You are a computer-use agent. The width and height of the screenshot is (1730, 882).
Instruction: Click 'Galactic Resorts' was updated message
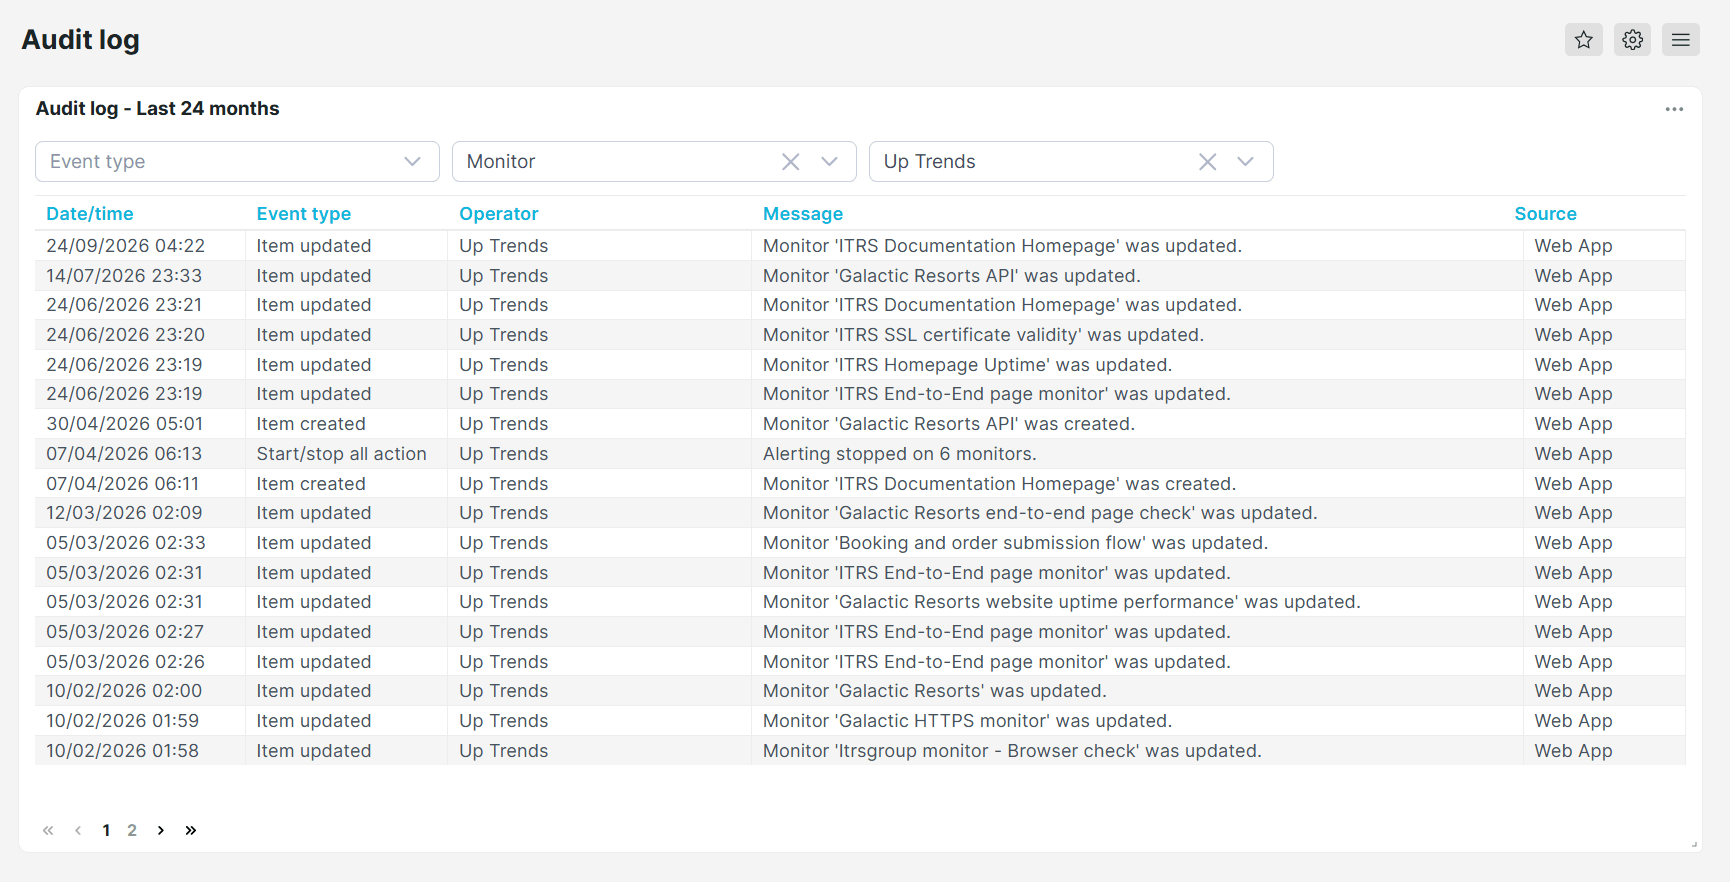pyautogui.click(x=935, y=691)
